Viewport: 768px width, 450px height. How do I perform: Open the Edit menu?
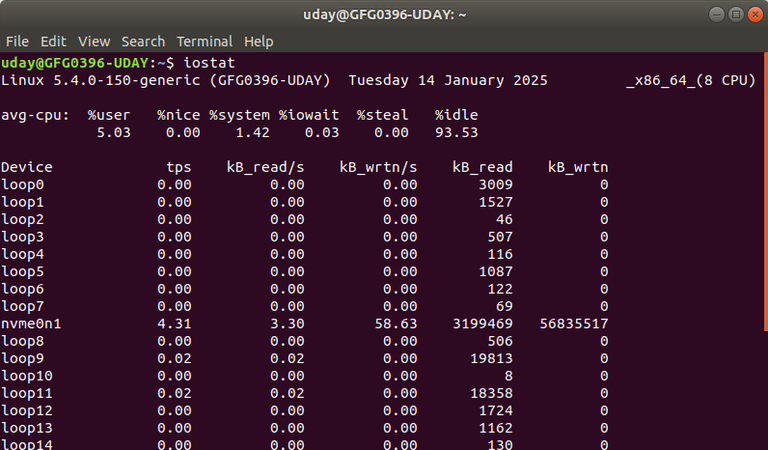[53, 42]
